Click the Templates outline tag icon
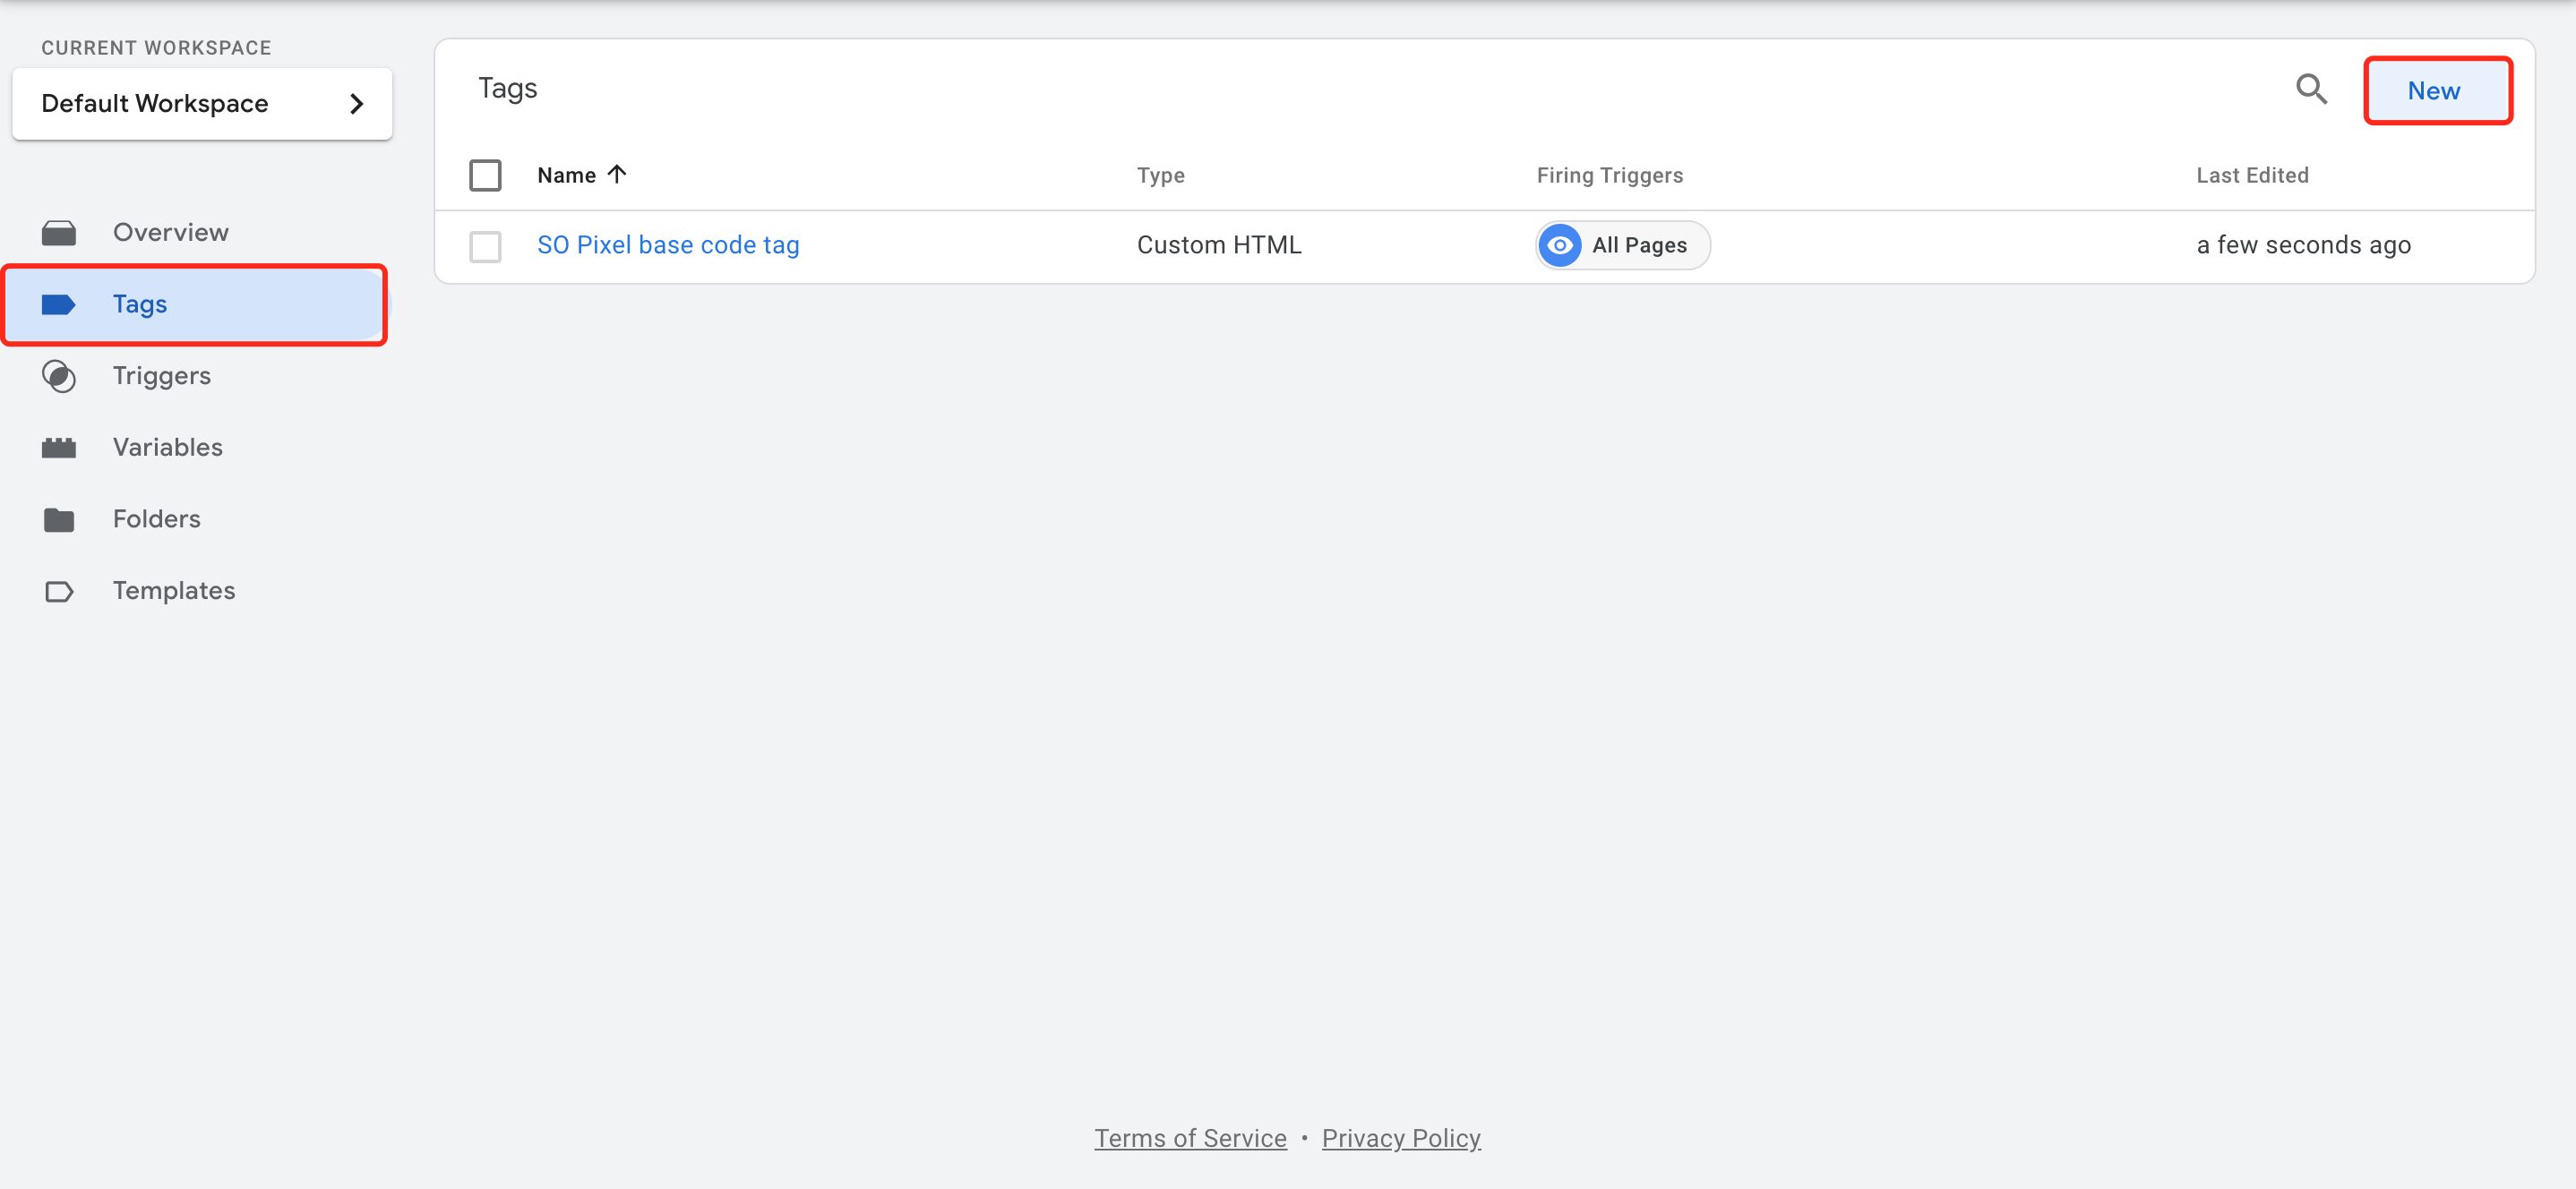Viewport: 2576px width, 1189px height. click(59, 591)
